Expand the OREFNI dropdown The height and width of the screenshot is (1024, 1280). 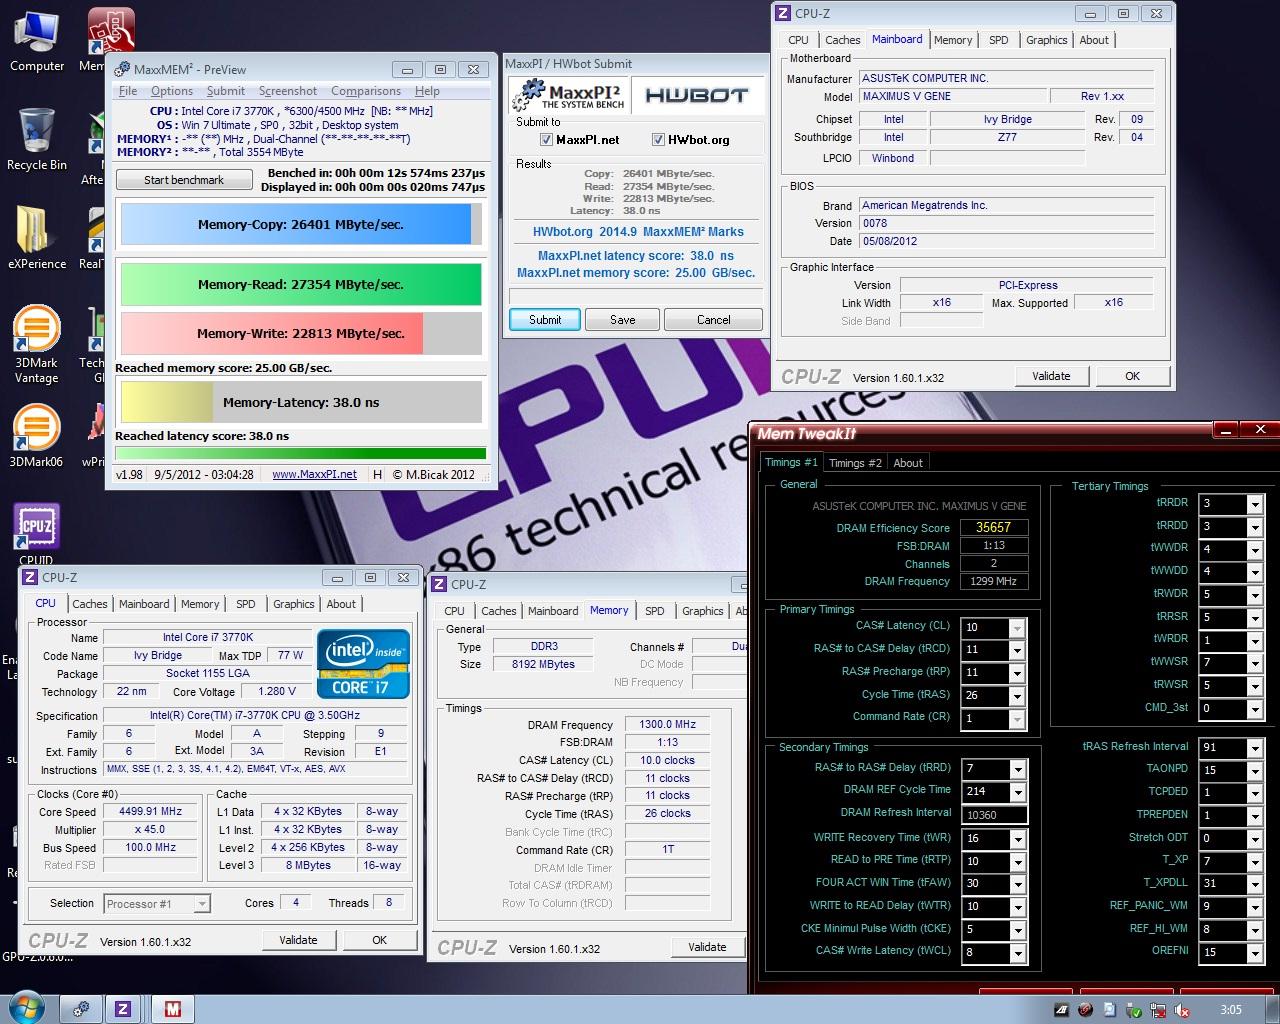click(1255, 952)
